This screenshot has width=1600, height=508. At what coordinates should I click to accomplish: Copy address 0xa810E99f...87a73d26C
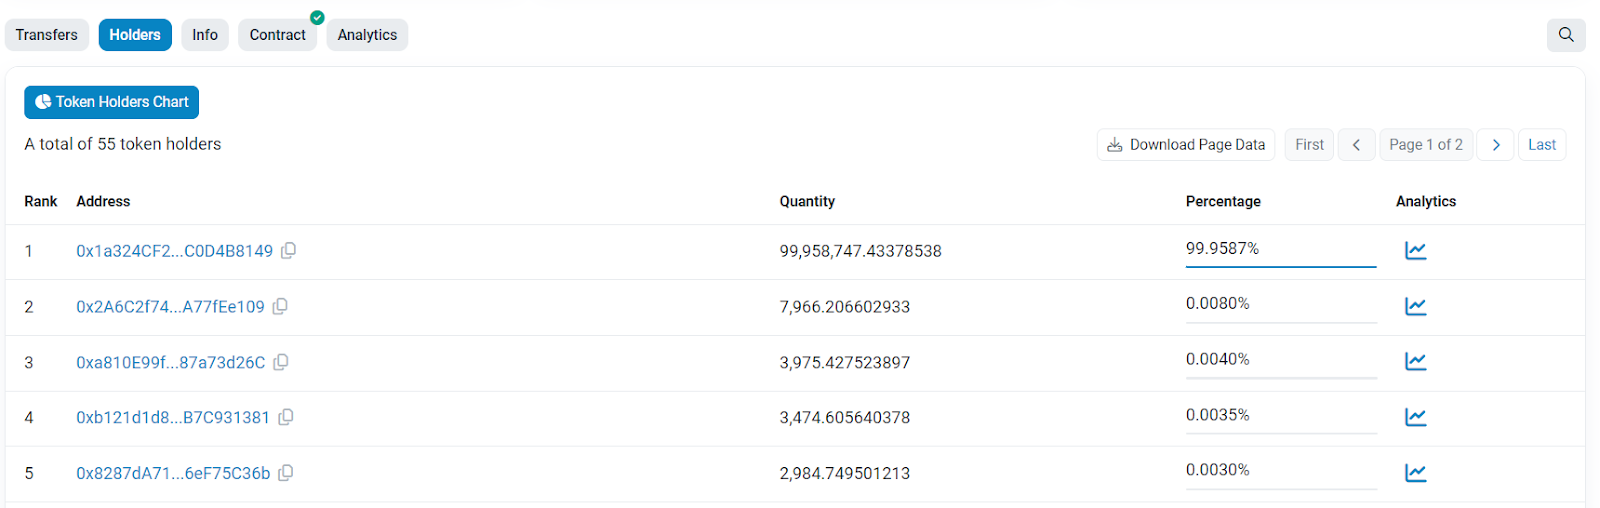[281, 362]
